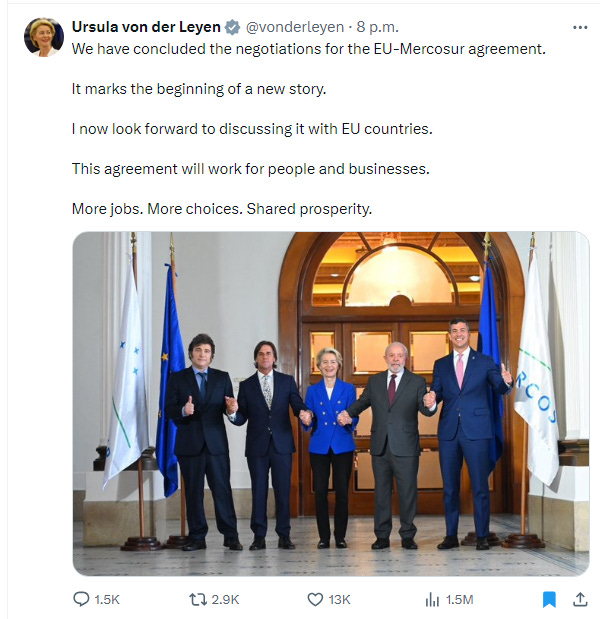Click the EU-Mercosur agreement text line
600x619 pixels.
(309, 49)
